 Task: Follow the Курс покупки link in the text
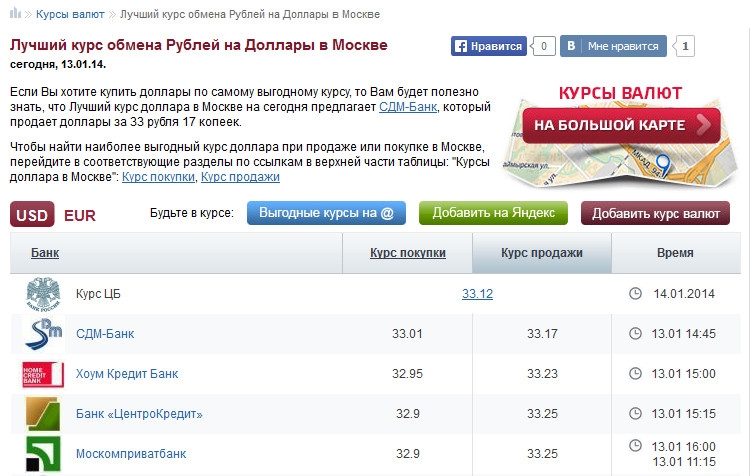158,177
